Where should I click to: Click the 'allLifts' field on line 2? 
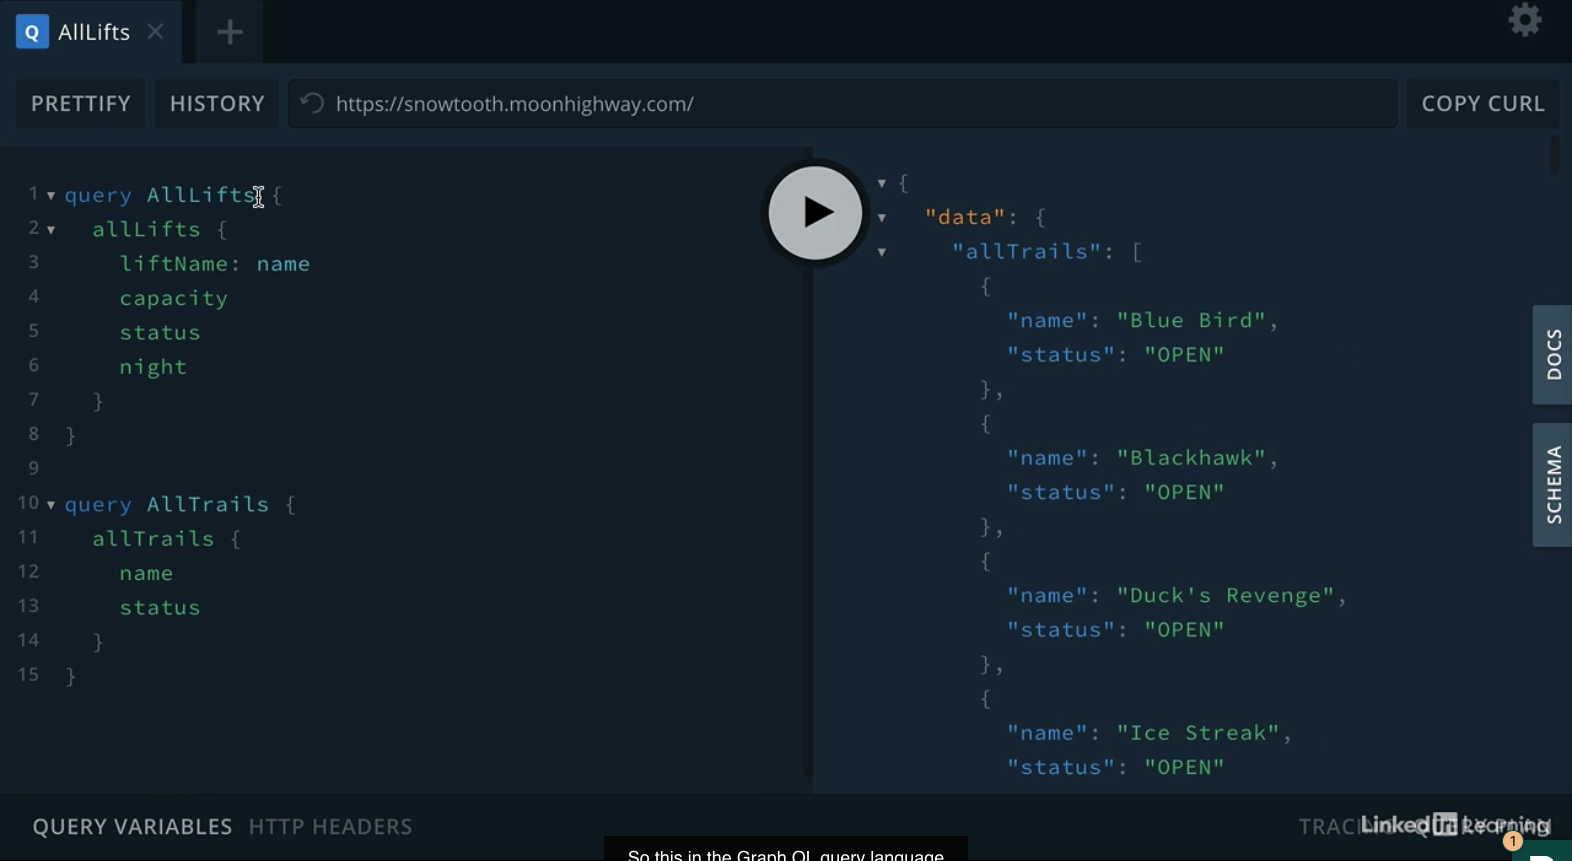pyautogui.click(x=146, y=230)
